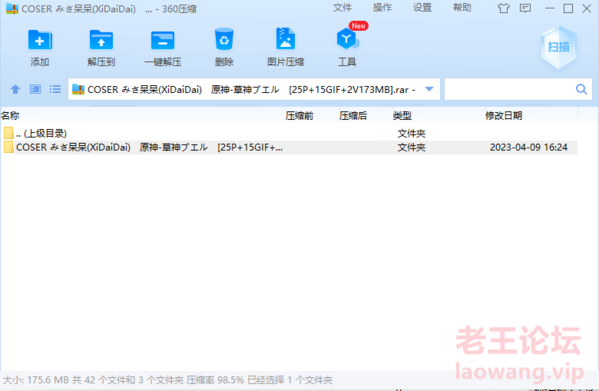
Task: Close the 360压缩 window
Action: pyautogui.click(x=586, y=8)
